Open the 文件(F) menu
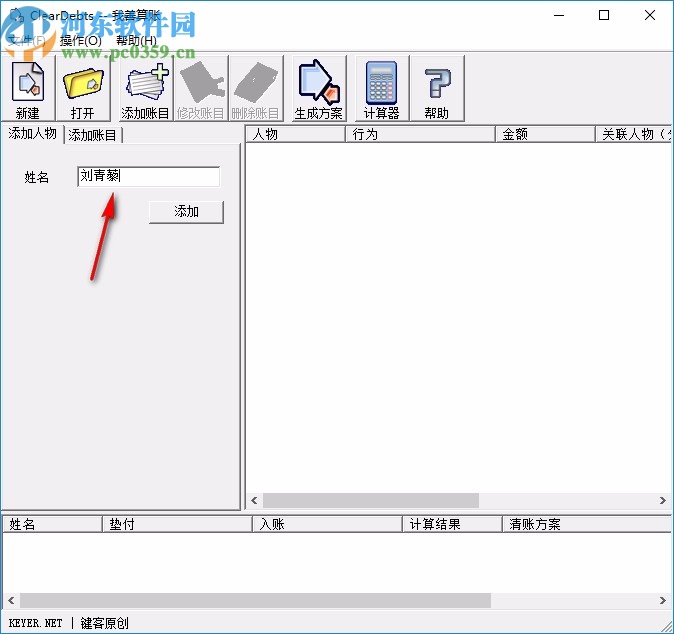The height and width of the screenshot is (634, 674). (x=27, y=41)
